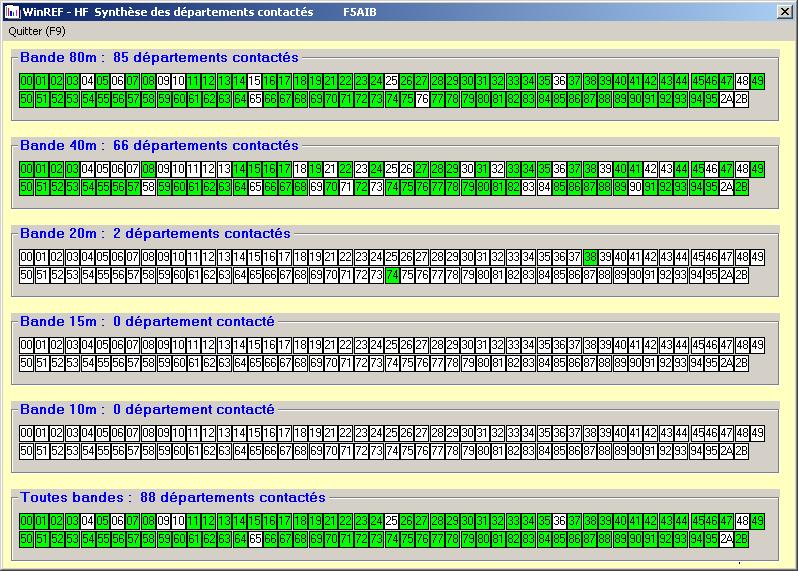Select department 58 cell in Bande 40m
This screenshot has width=798, height=571.
point(148,187)
